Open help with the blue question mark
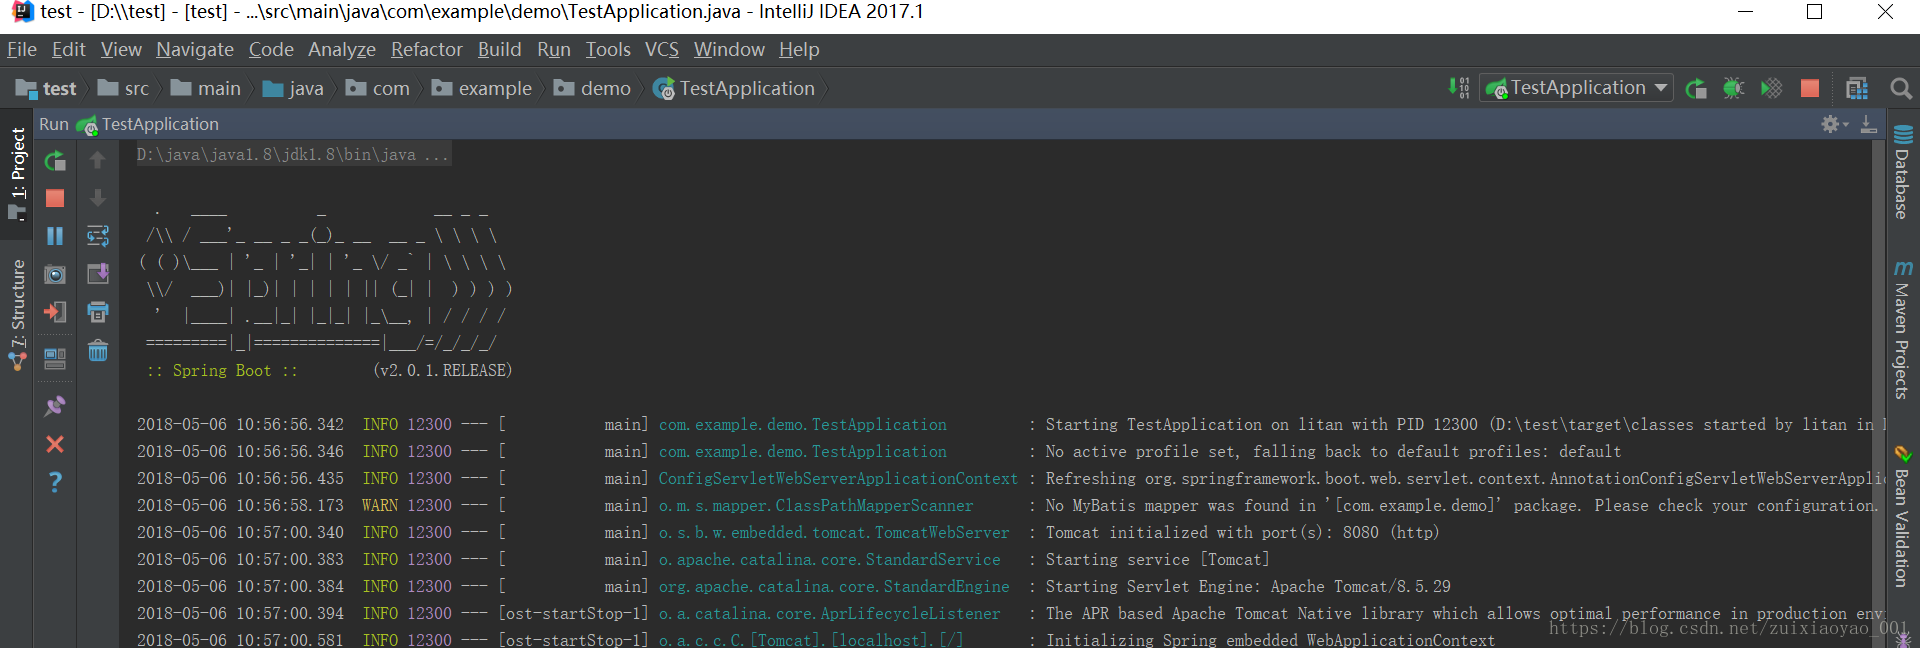1920x648 pixels. click(55, 482)
